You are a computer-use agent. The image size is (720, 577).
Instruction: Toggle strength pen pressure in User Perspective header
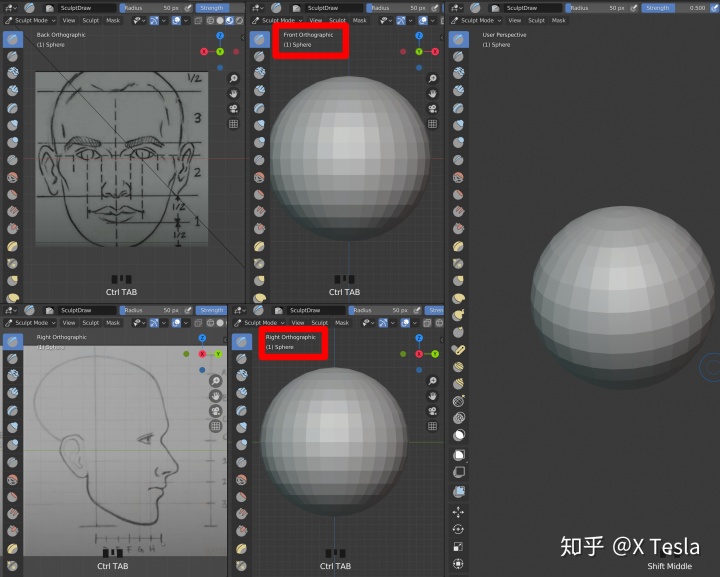[714, 8]
